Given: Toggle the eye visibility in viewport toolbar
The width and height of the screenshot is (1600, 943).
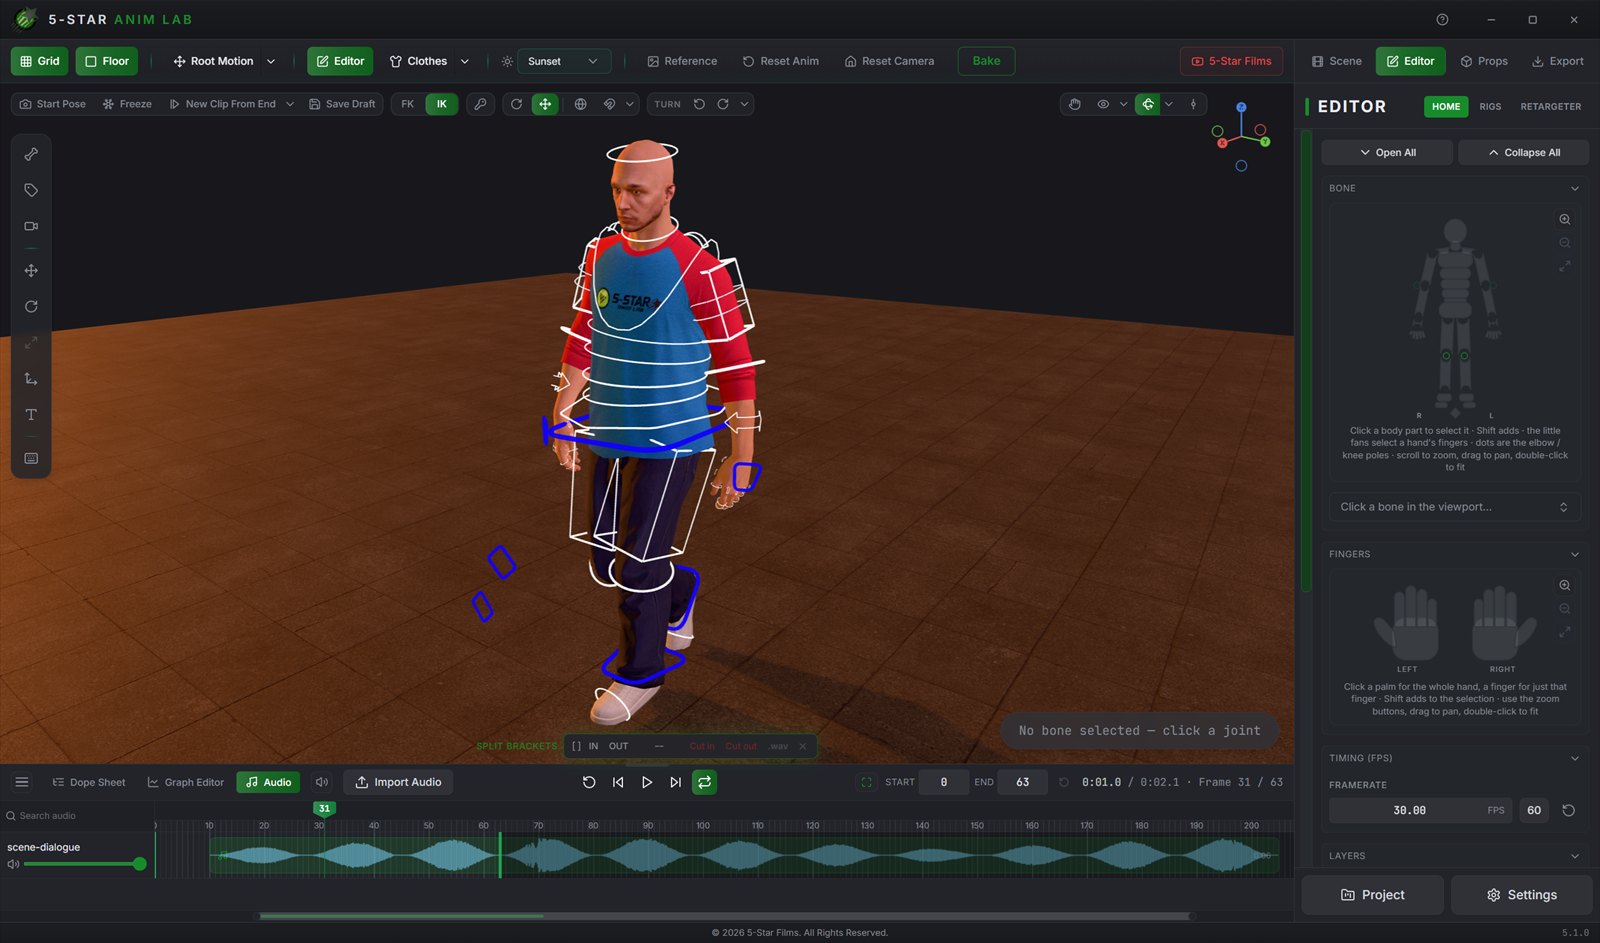Looking at the screenshot, I should click(x=1103, y=104).
